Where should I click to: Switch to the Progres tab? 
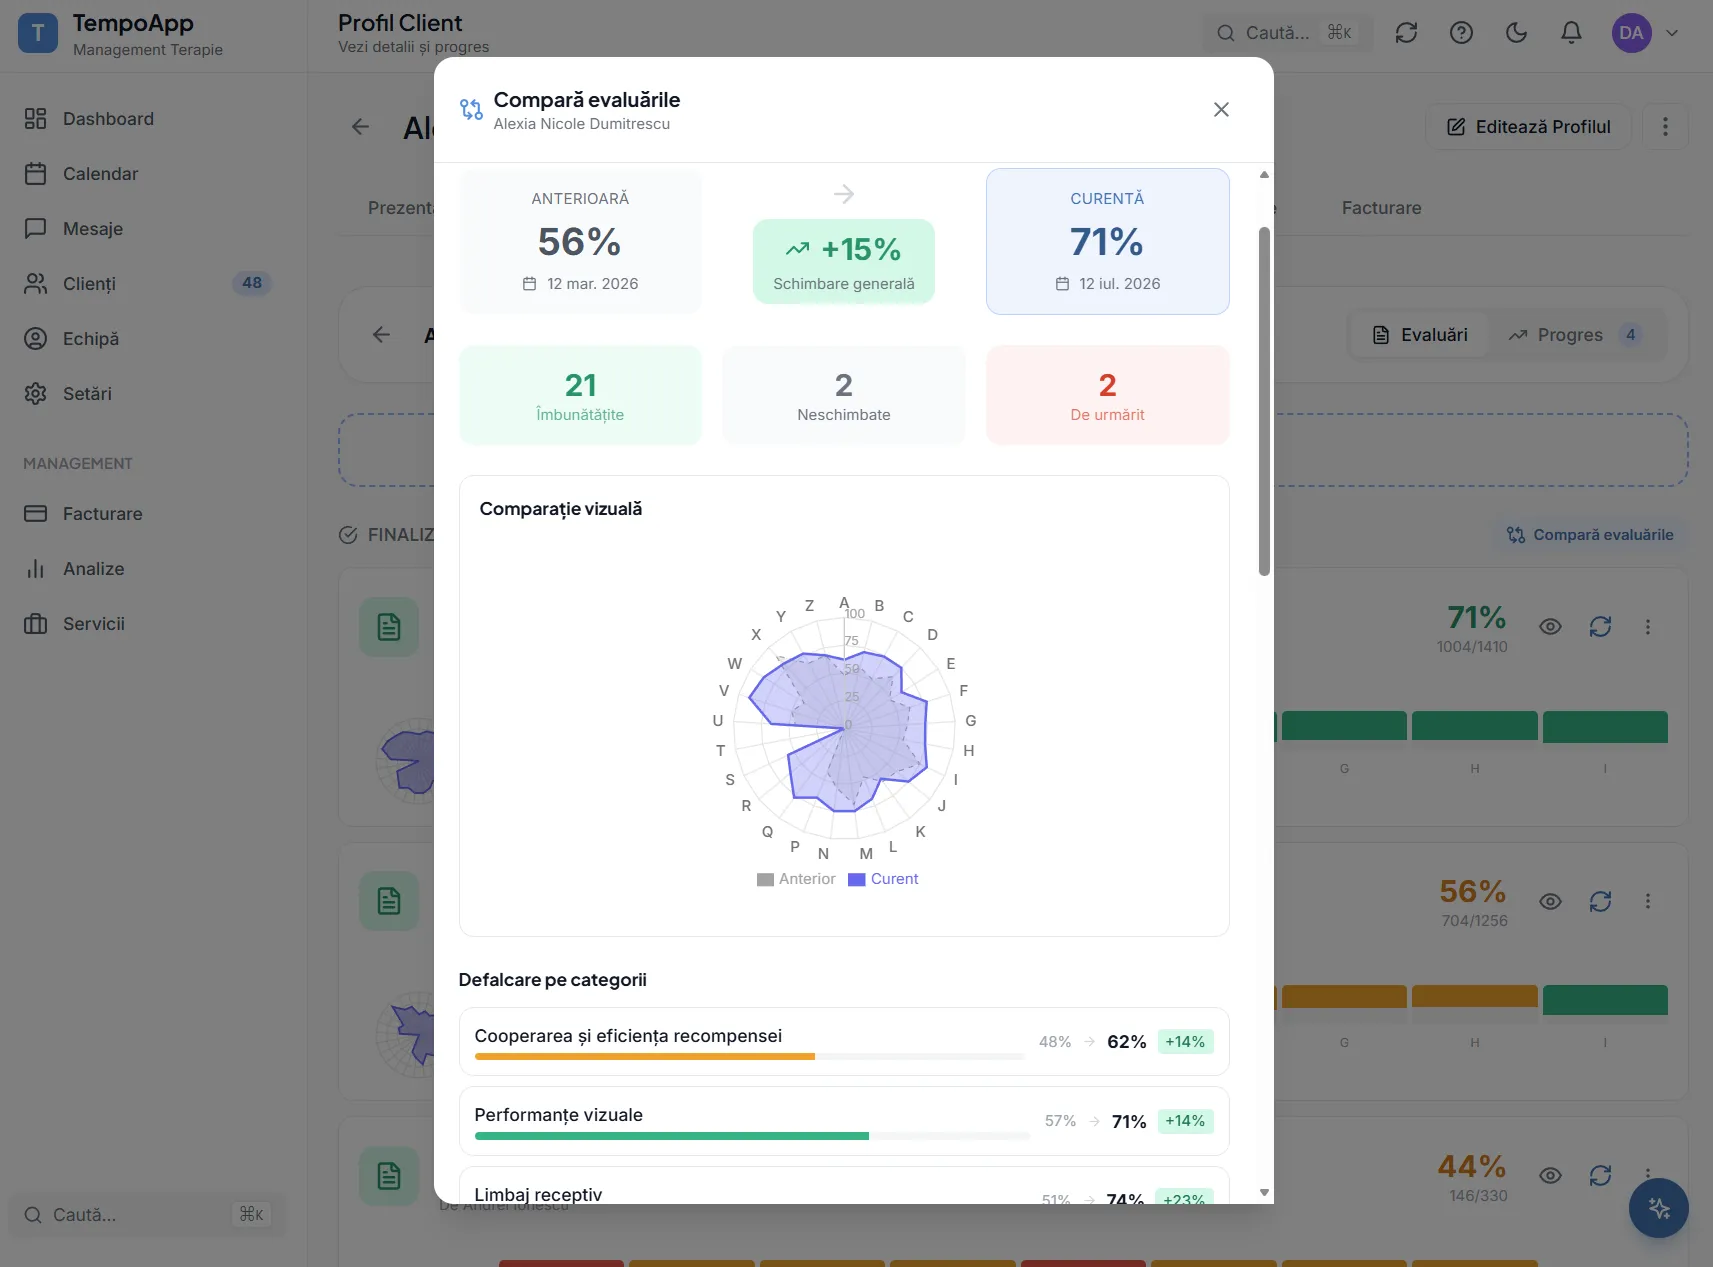point(1574,335)
